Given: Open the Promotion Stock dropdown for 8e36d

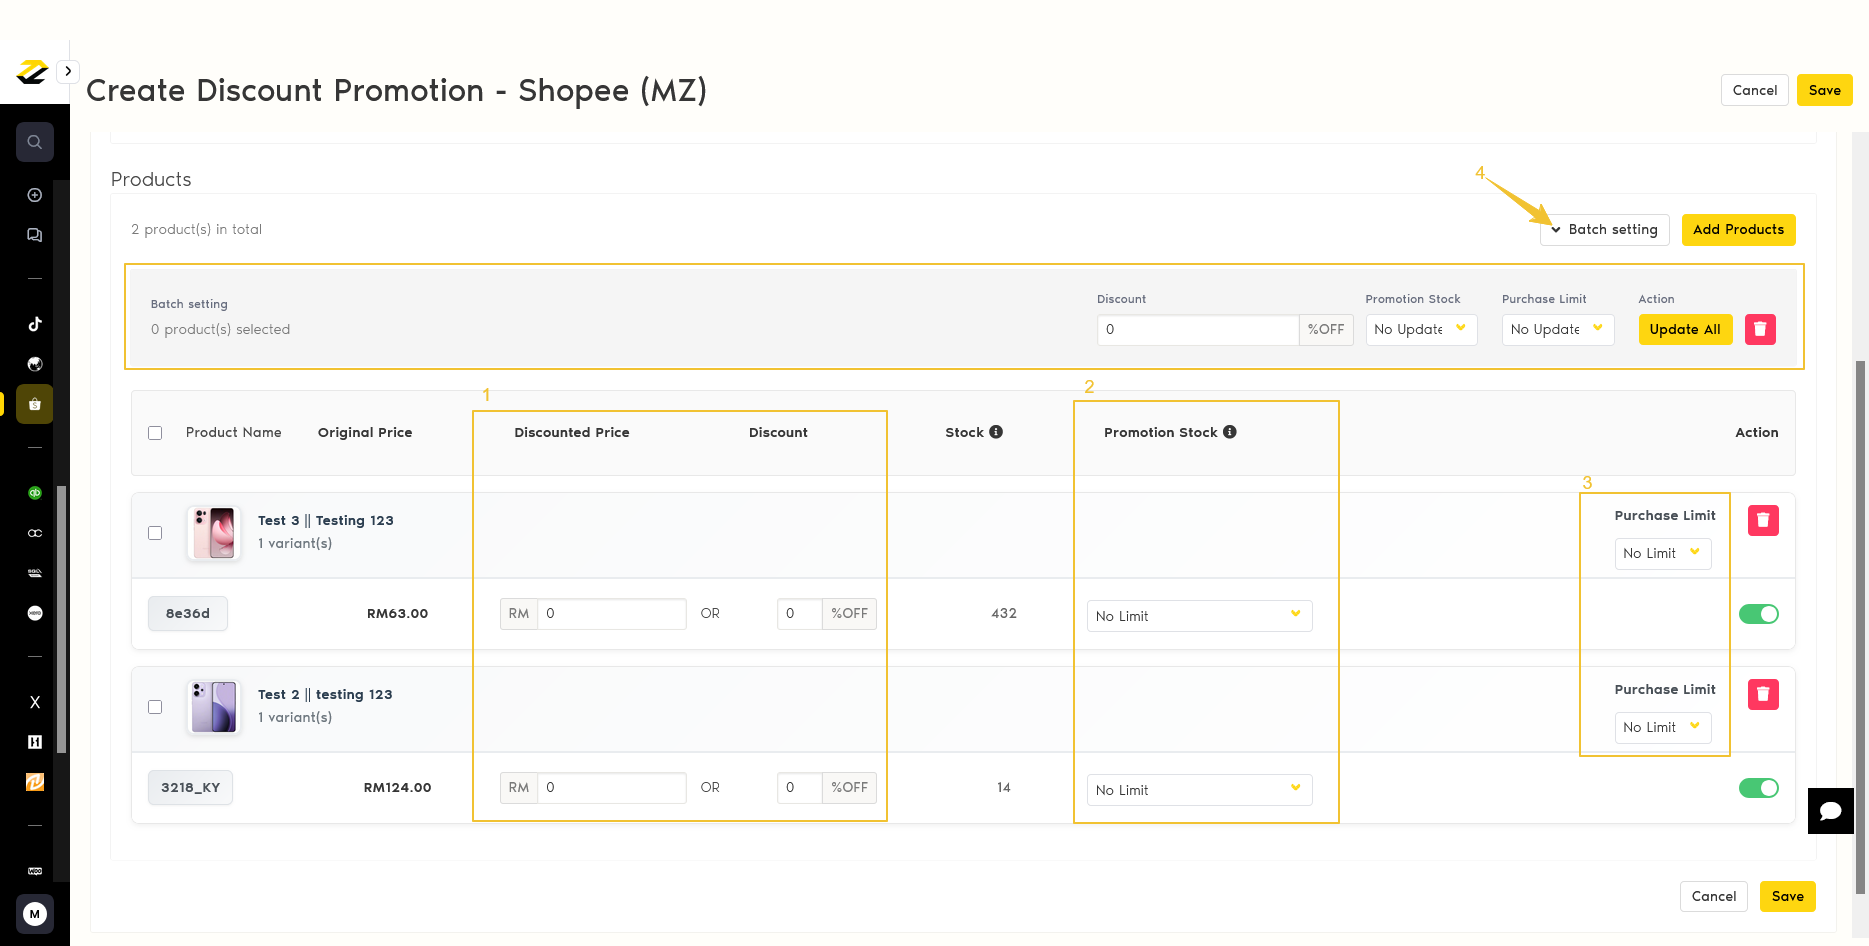Looking at the screenshot, I should tap(1199, 615).
